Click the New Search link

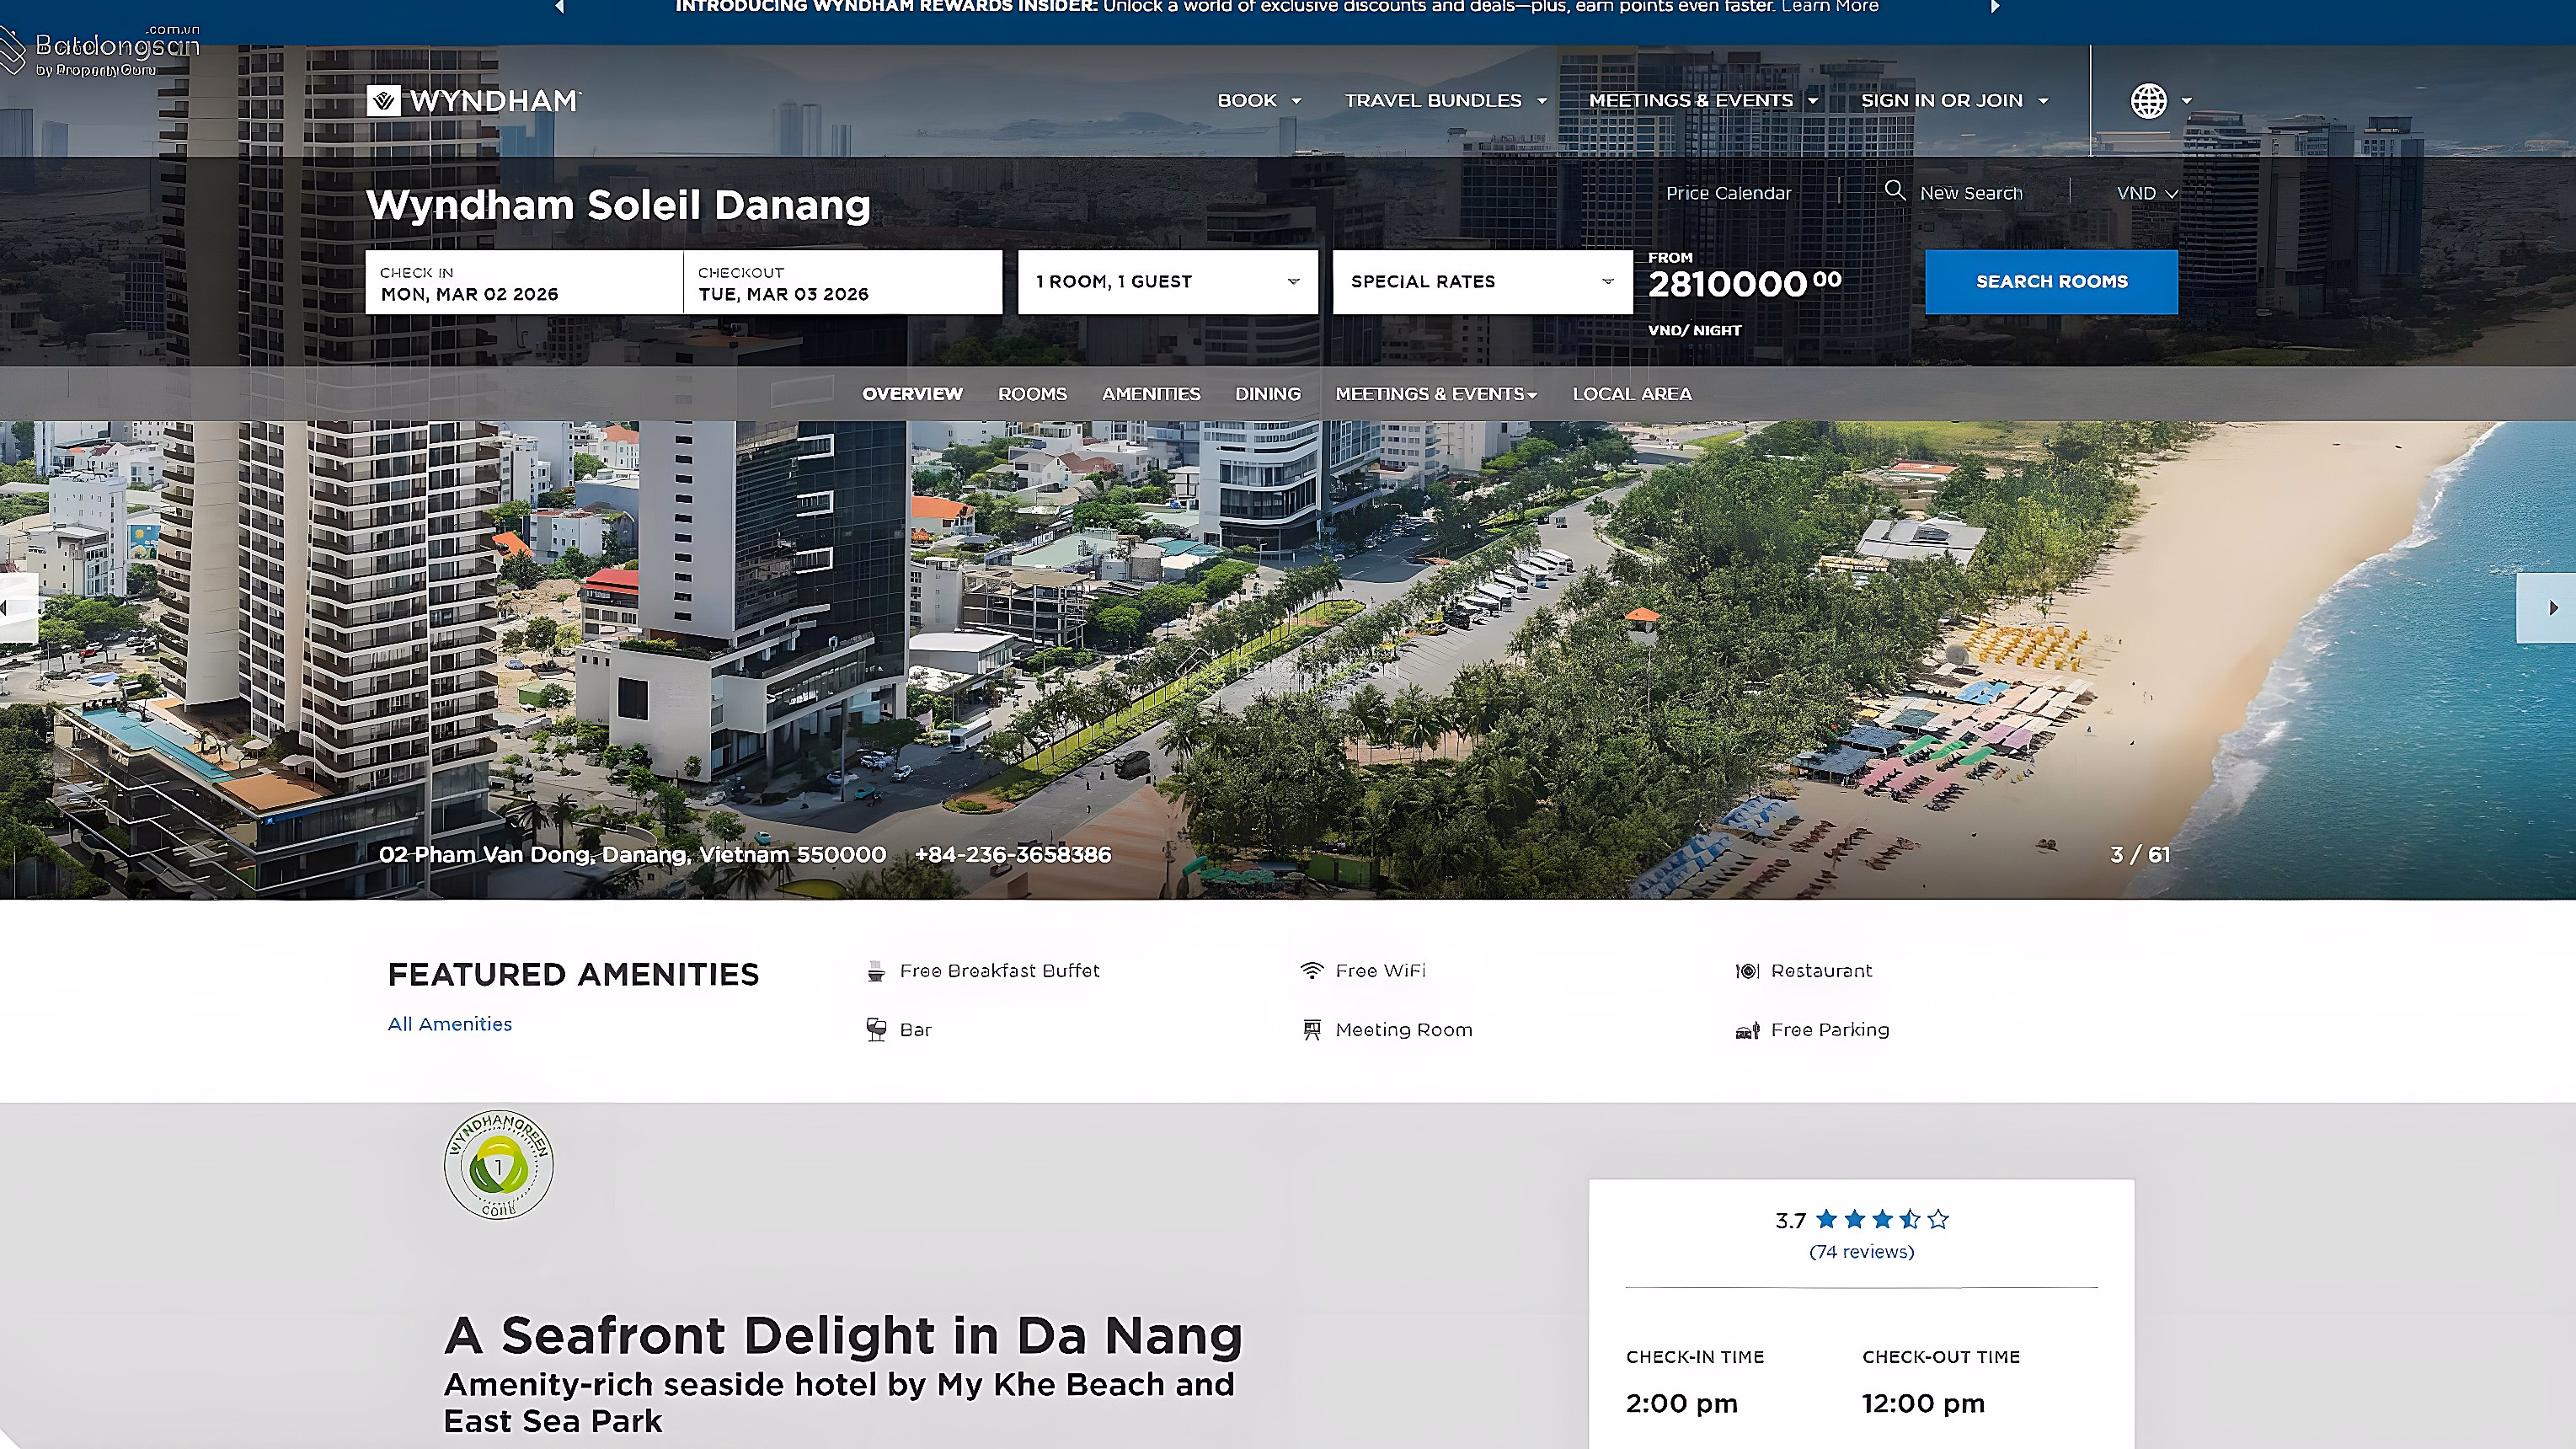1971,193
